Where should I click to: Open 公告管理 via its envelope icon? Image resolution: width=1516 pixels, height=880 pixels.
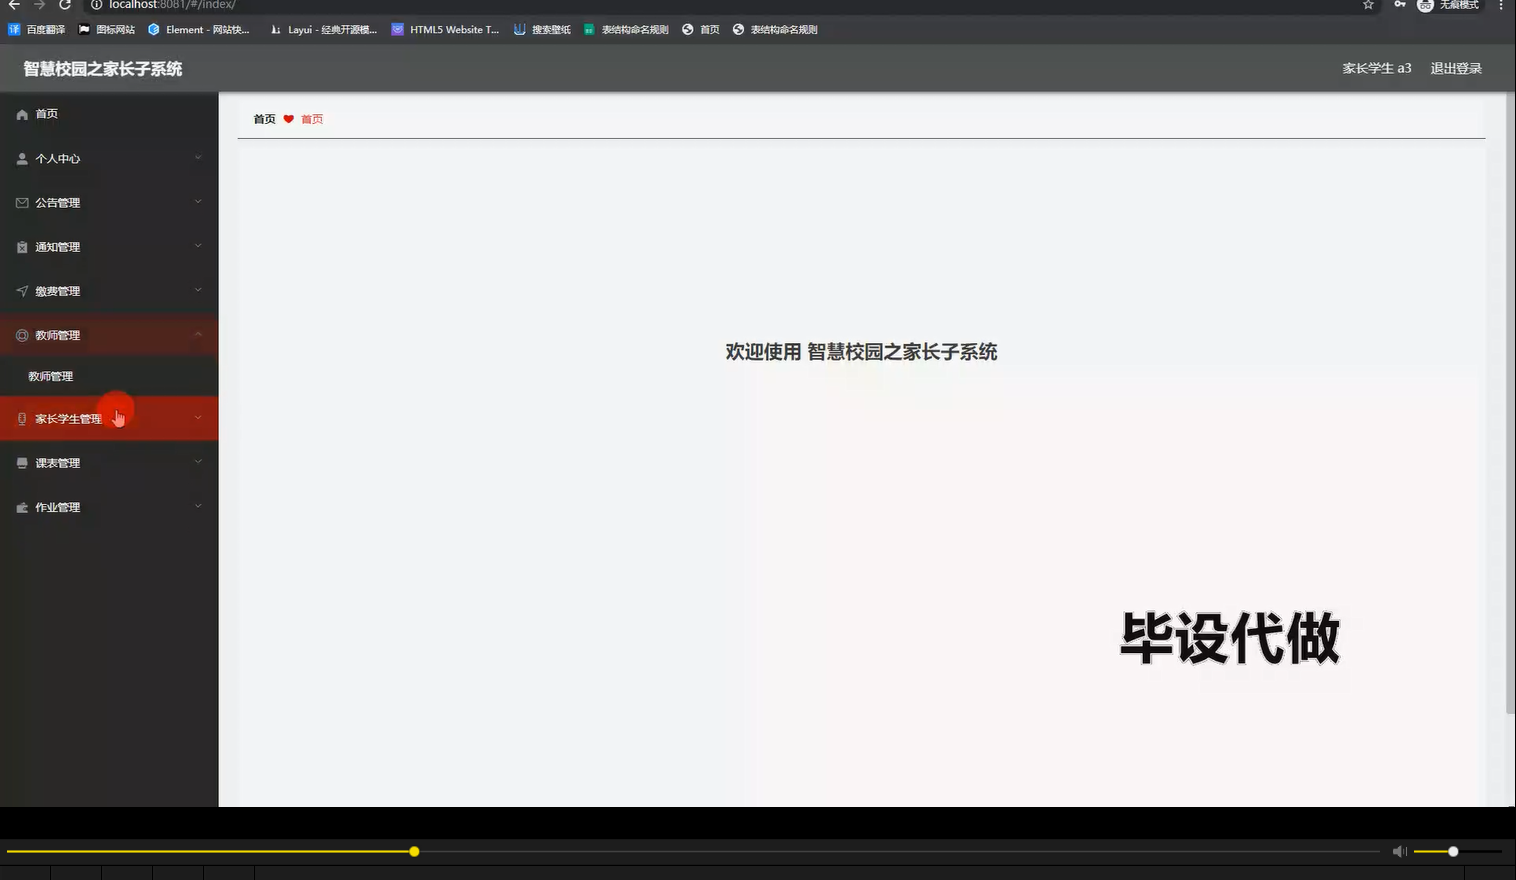21,202
